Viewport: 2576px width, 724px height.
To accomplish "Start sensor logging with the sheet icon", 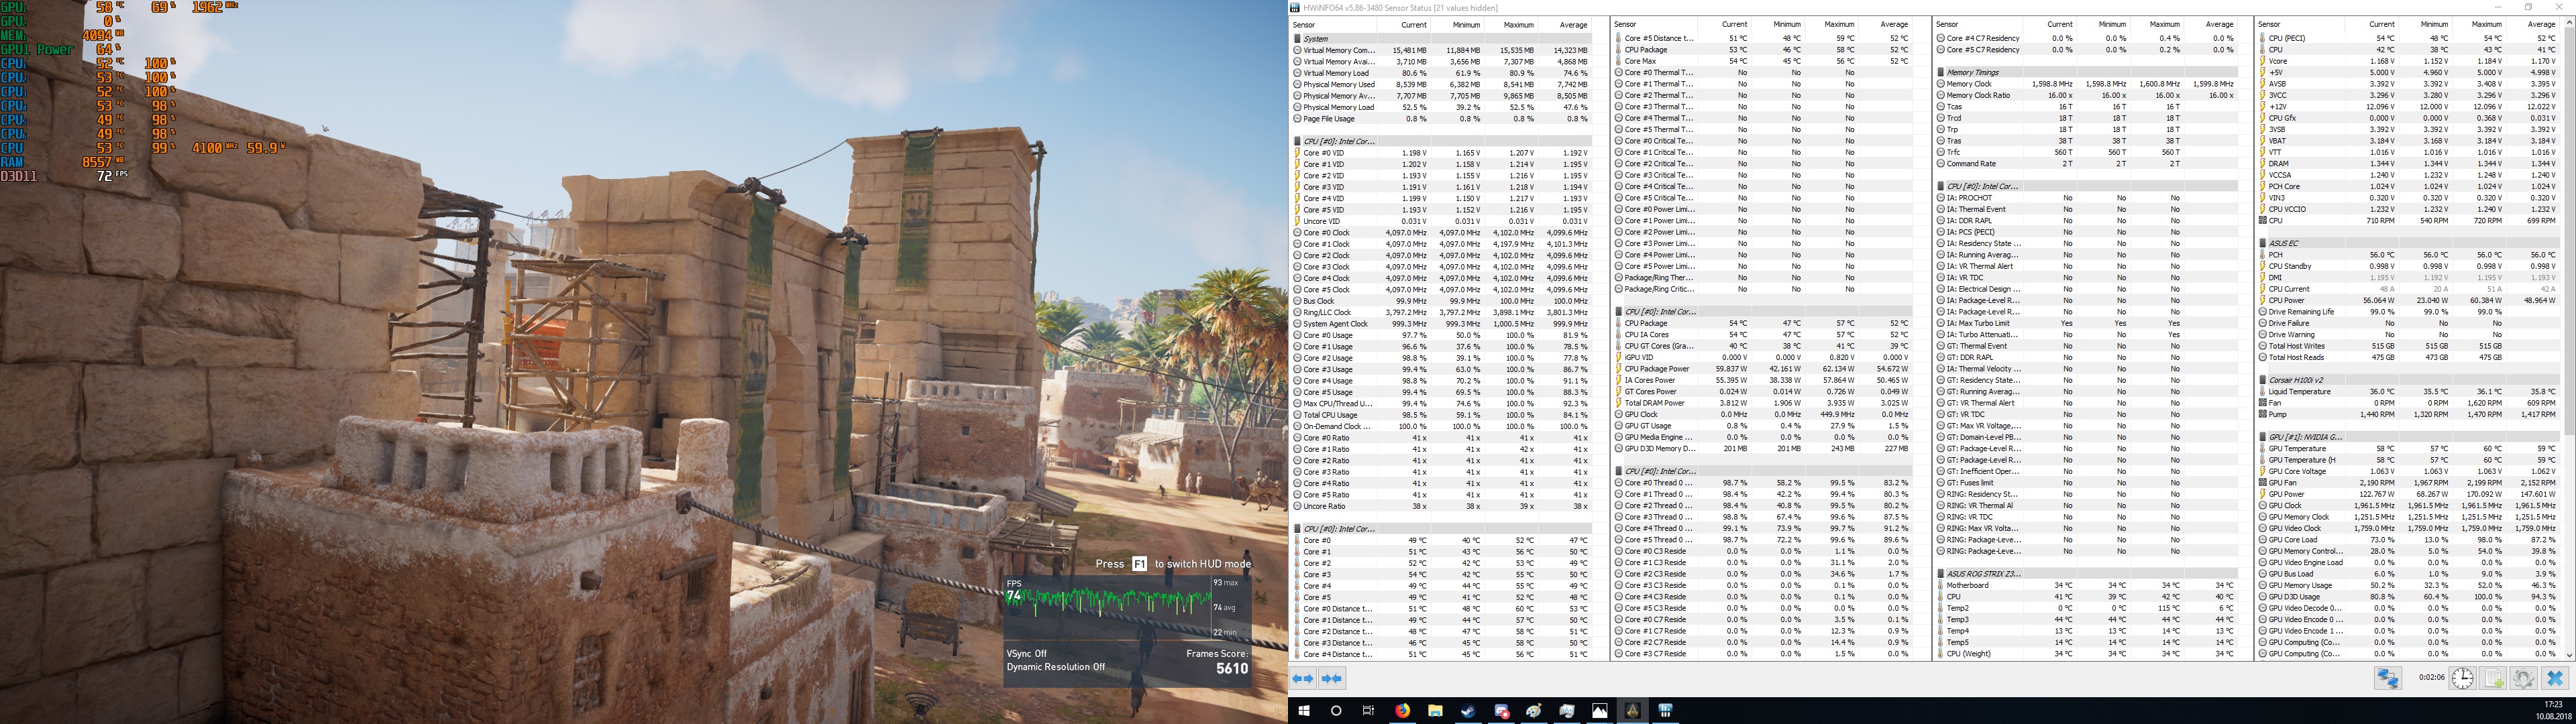I will coord(2493,678).
